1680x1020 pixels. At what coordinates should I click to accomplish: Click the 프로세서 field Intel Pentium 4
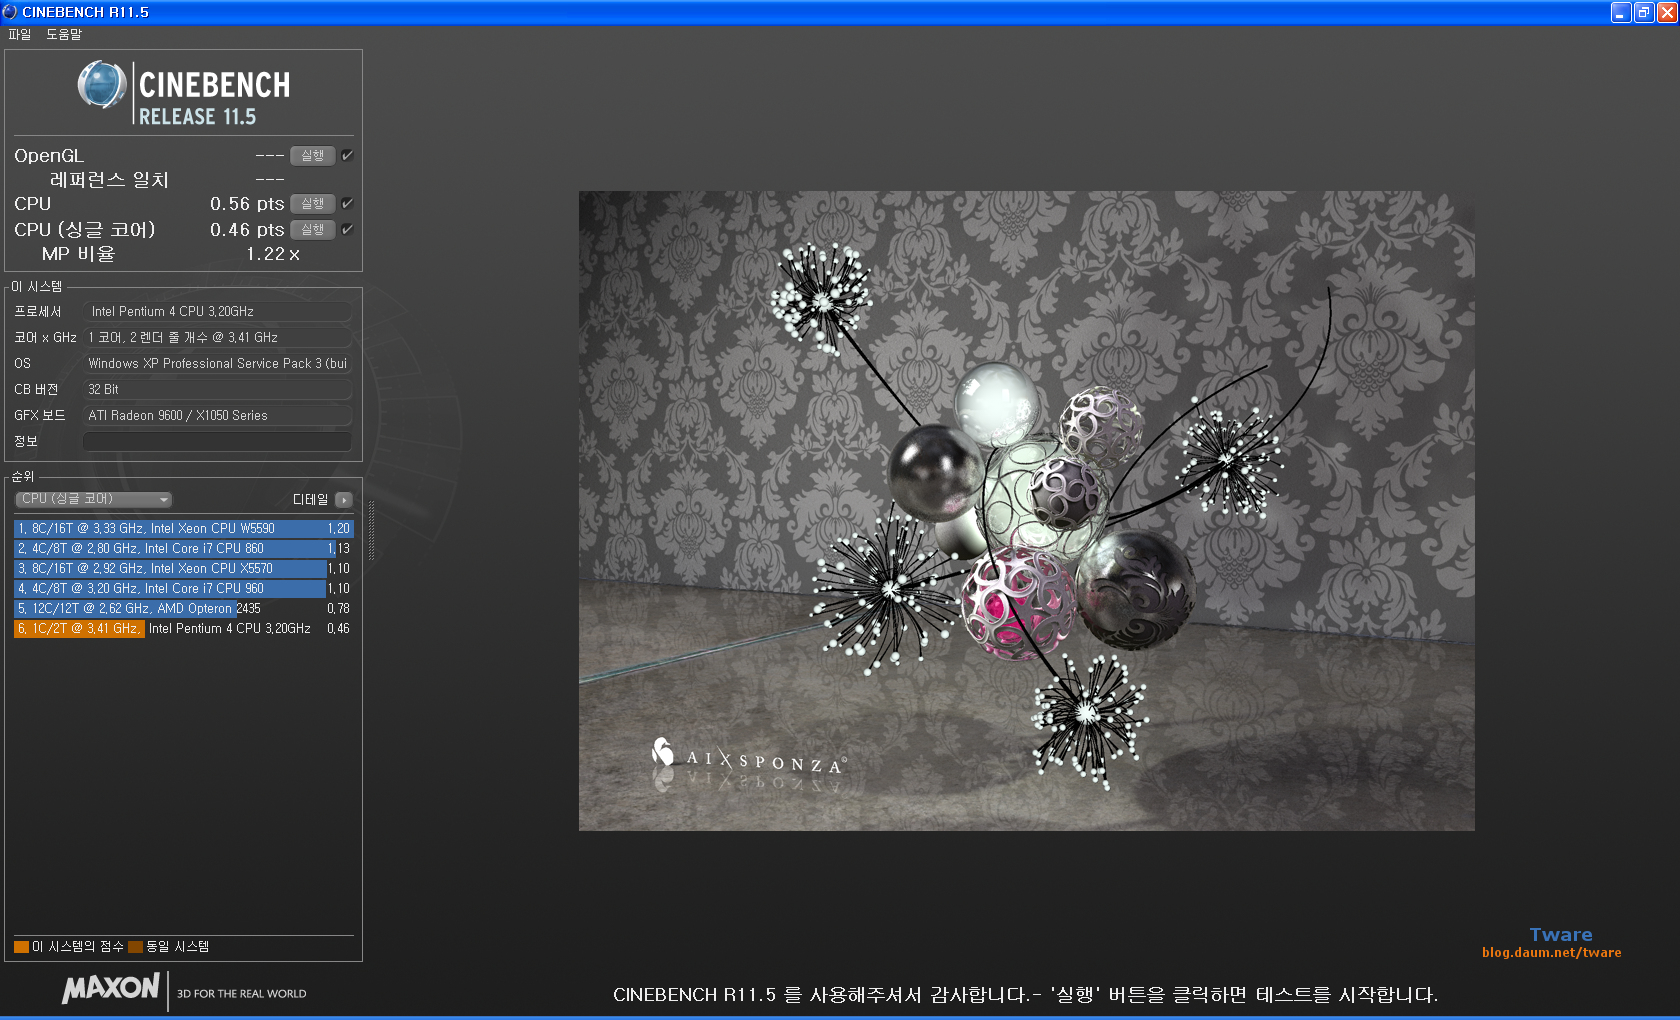click(x=217, y=311)
